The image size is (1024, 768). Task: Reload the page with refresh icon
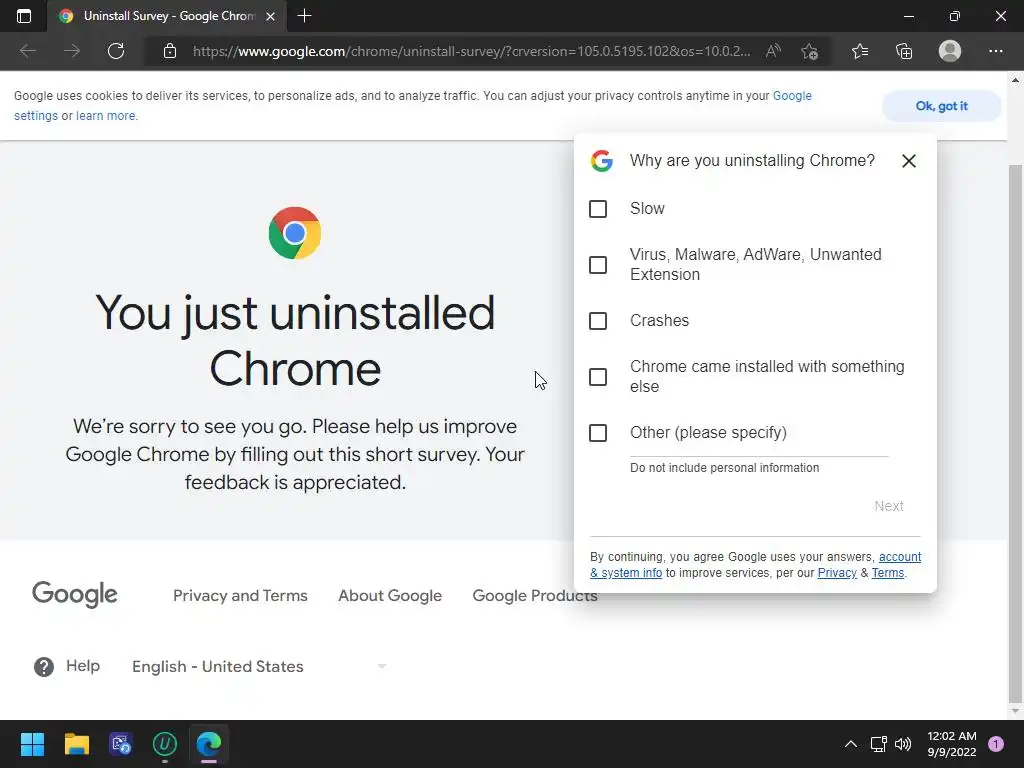[116, 51]
